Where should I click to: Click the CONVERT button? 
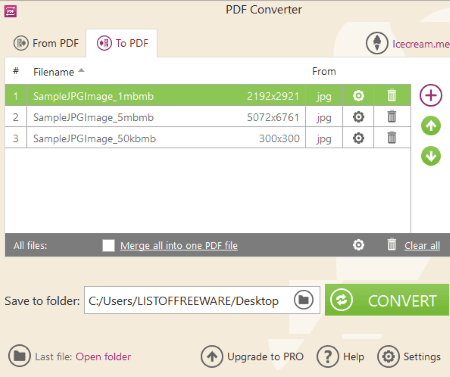point(387,300)
